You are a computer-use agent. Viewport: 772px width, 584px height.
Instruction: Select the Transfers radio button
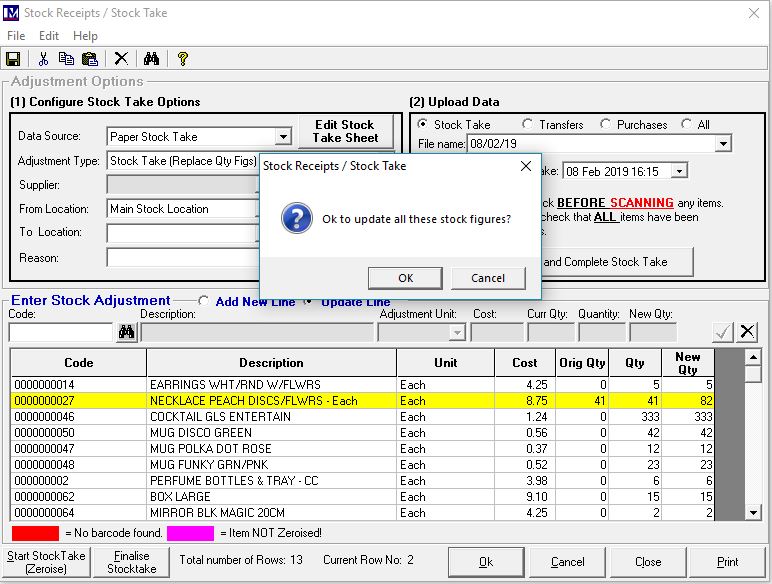point(528,125)
